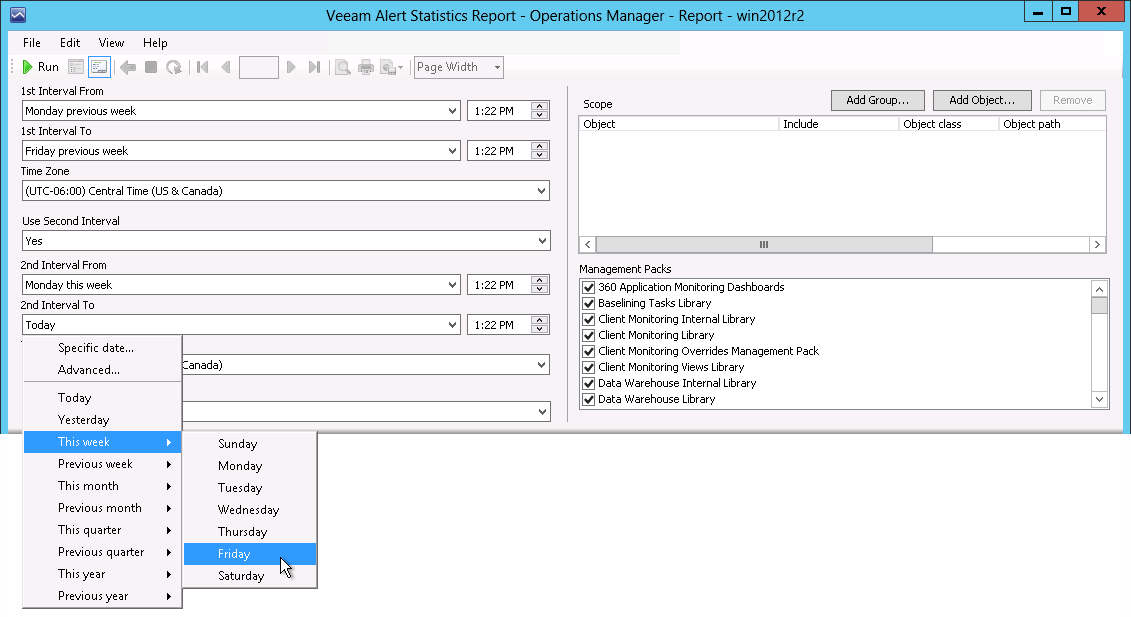Uncheck Data Warehouse Library checkbox
This screenshot has height=617, width=1131.
pos(589,399)
